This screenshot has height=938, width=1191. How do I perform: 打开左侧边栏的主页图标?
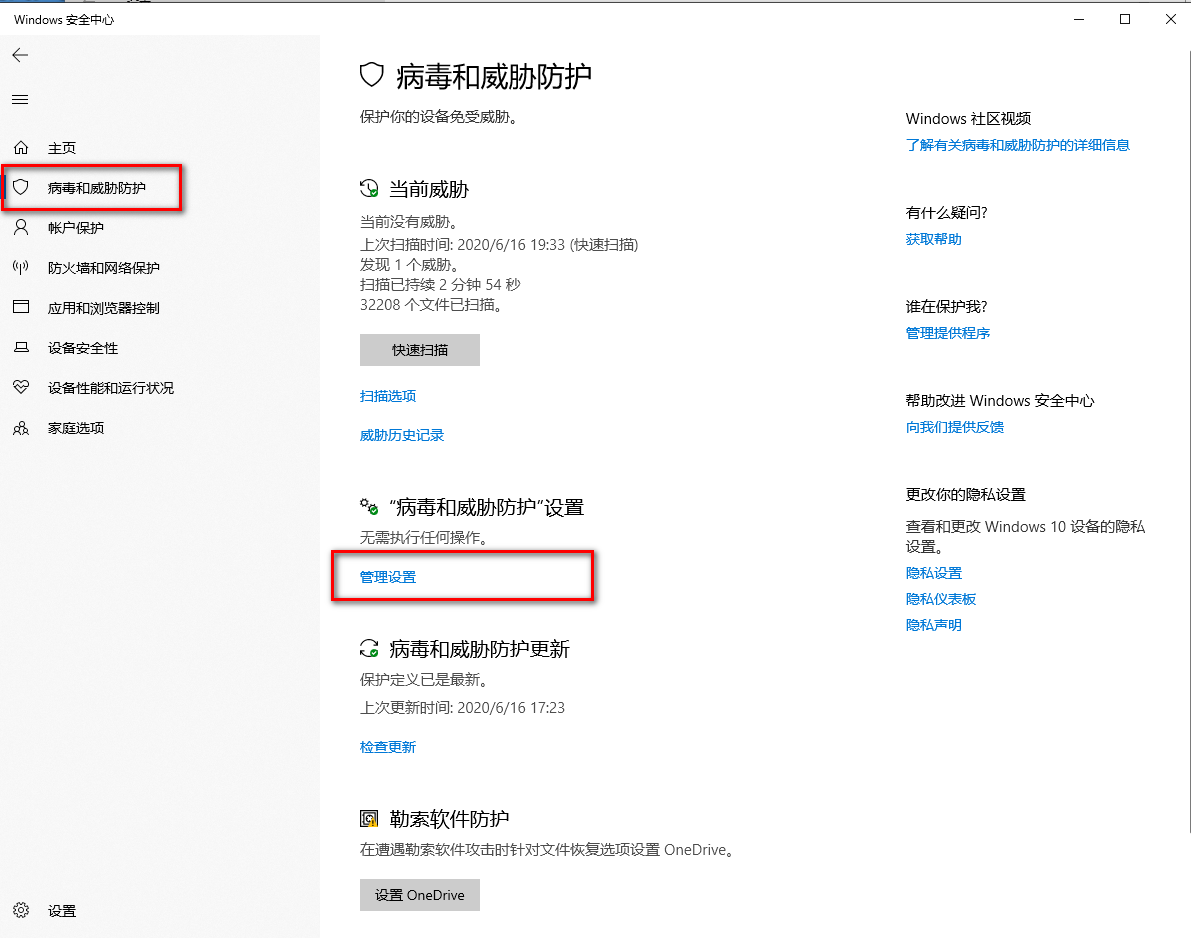click(22, 147)
